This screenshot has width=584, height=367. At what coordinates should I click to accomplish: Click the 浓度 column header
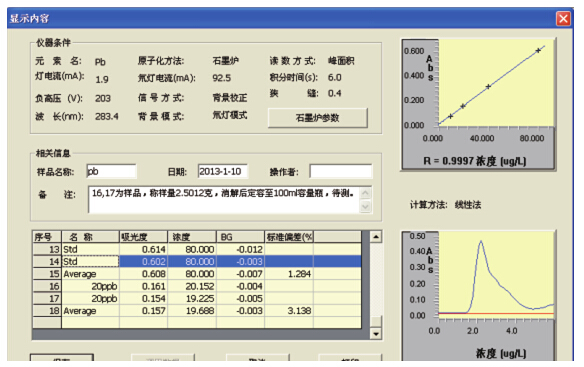tap(192, 237)
